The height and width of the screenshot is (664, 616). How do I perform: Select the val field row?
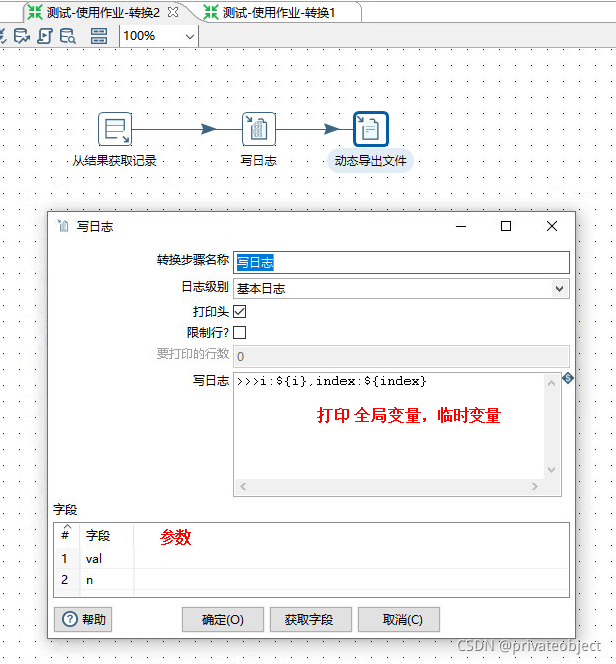(x=311, y=559)
